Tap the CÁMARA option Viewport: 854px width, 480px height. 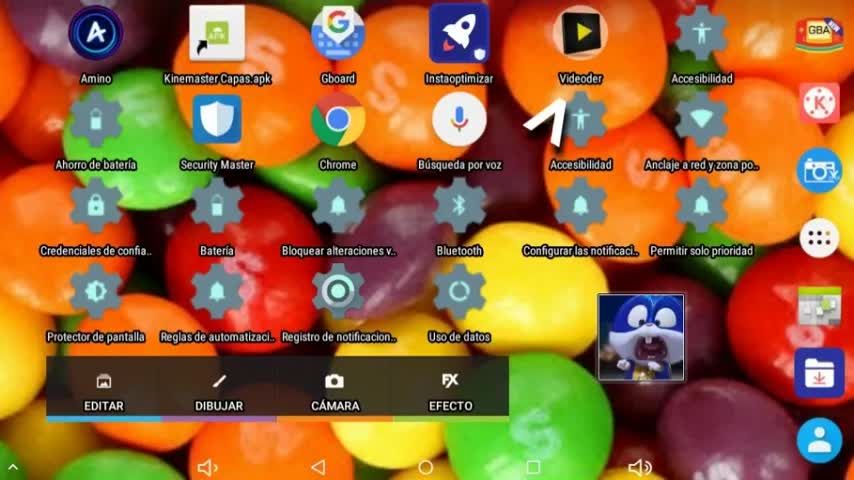point(335,390)
